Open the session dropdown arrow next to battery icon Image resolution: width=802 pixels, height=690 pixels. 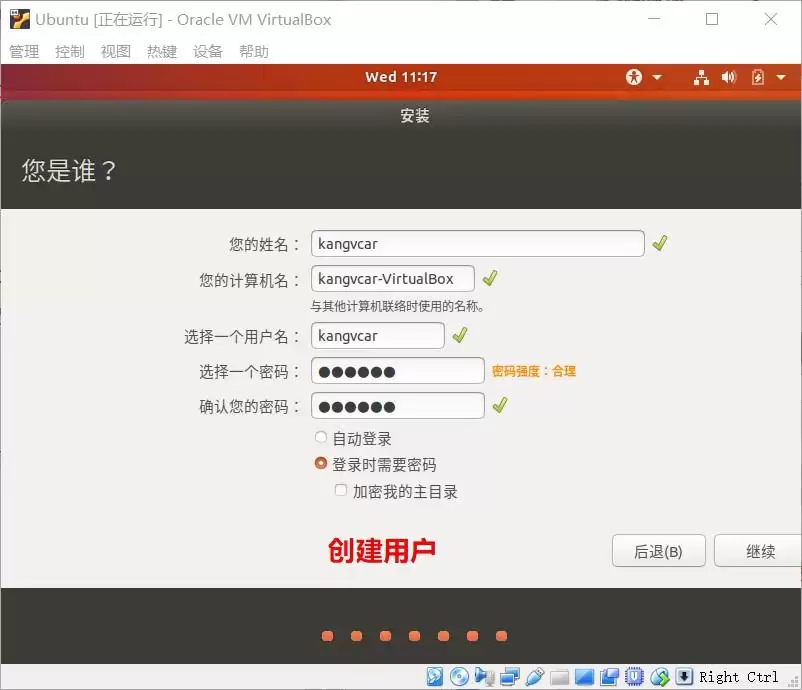coord(782,77)
